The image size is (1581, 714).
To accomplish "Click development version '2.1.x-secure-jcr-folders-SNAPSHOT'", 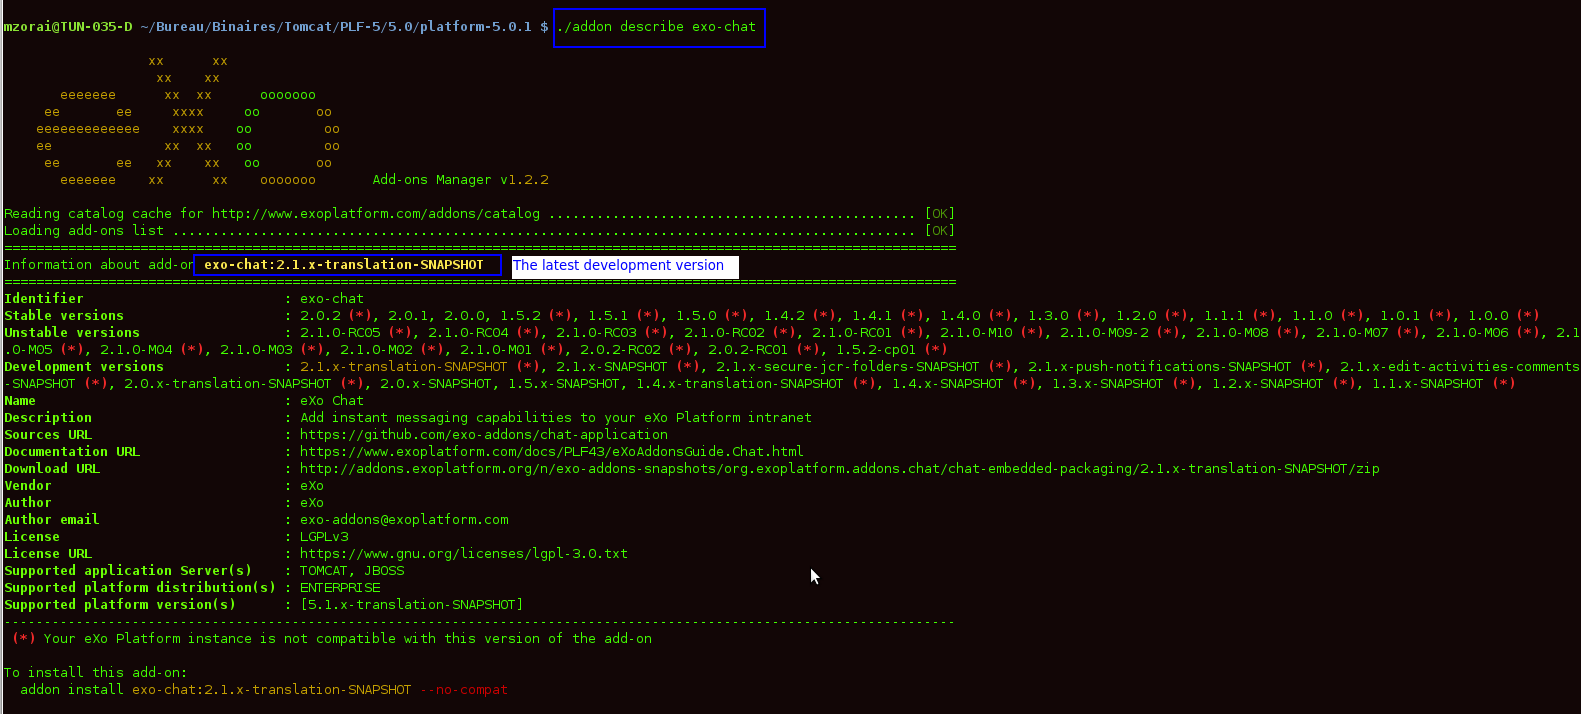I will tap(848, 367).
